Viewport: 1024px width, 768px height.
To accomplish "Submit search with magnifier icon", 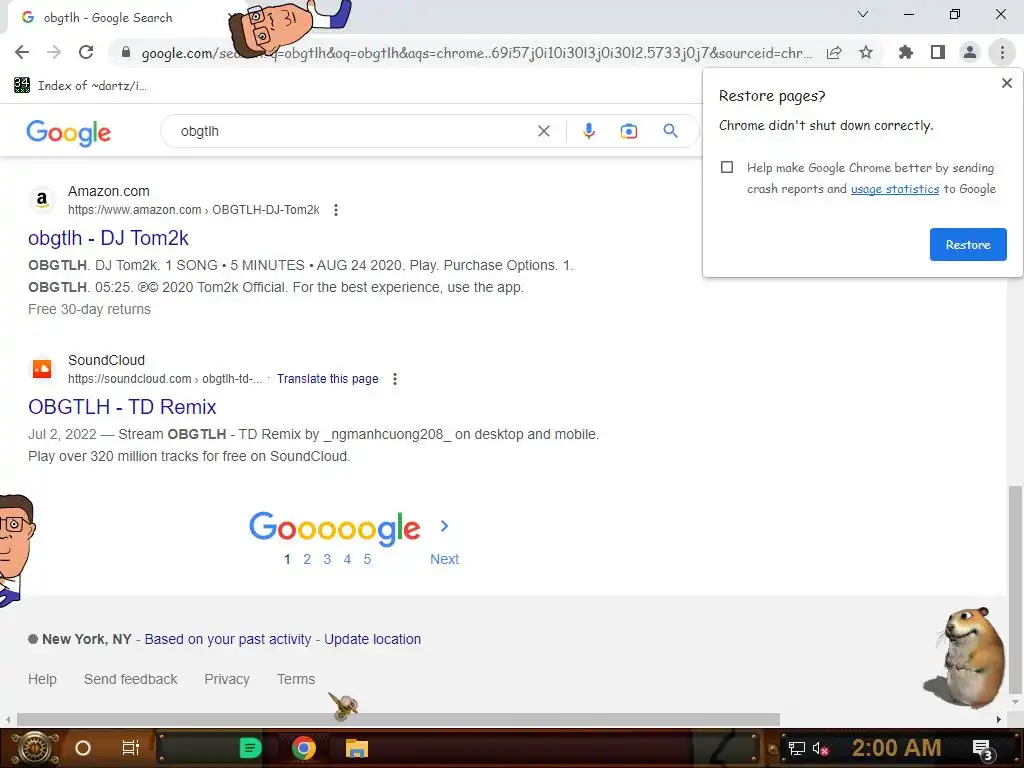I will [670, 131].
